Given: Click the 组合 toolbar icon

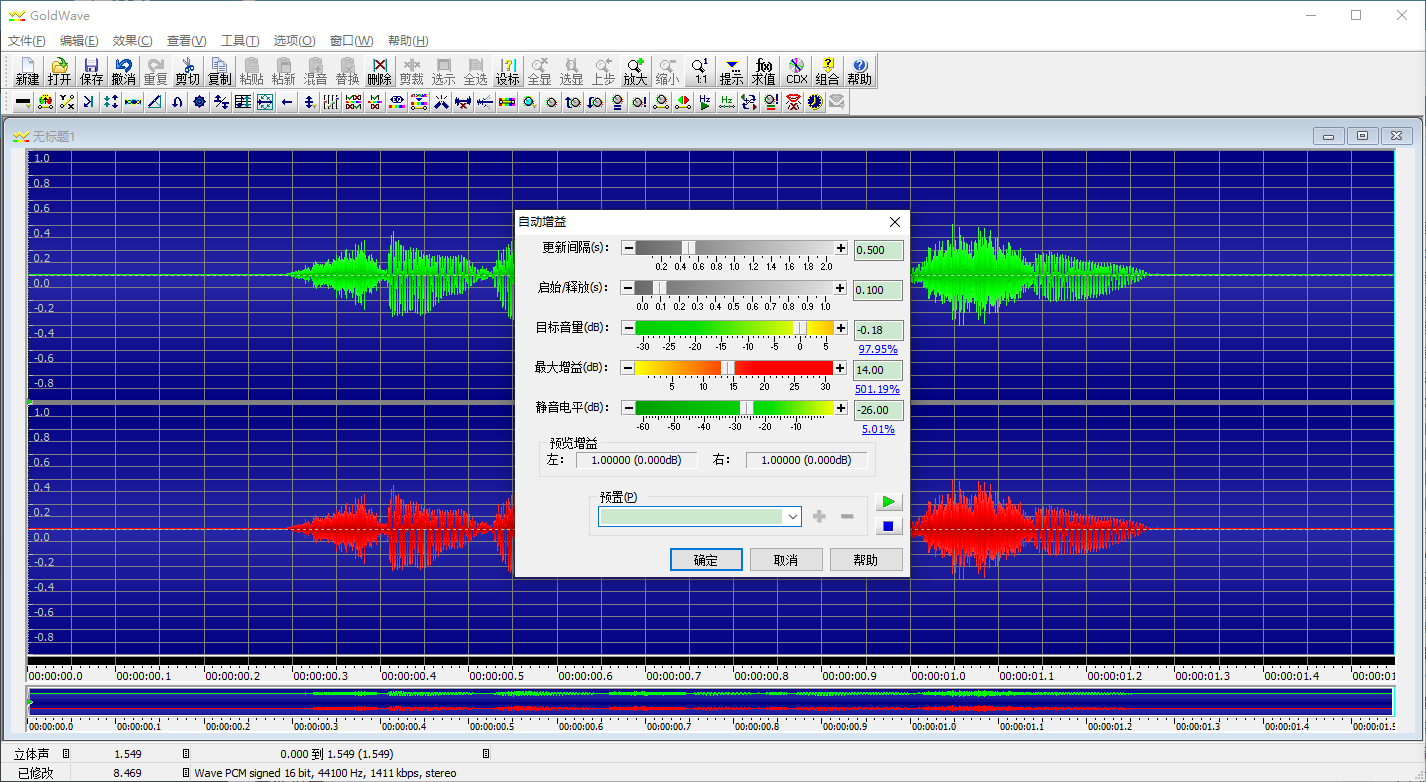Looking at the screenshot, I should 827,71.
